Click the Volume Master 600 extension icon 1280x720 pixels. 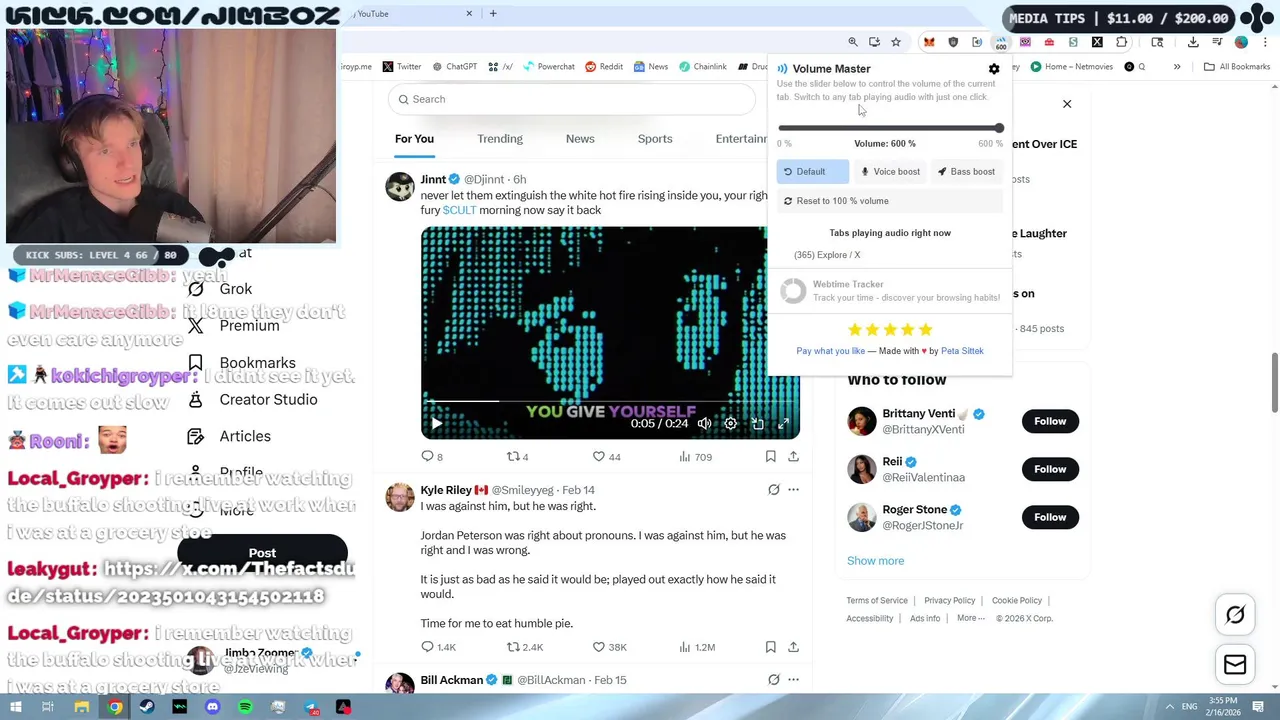coord(1001,42)
